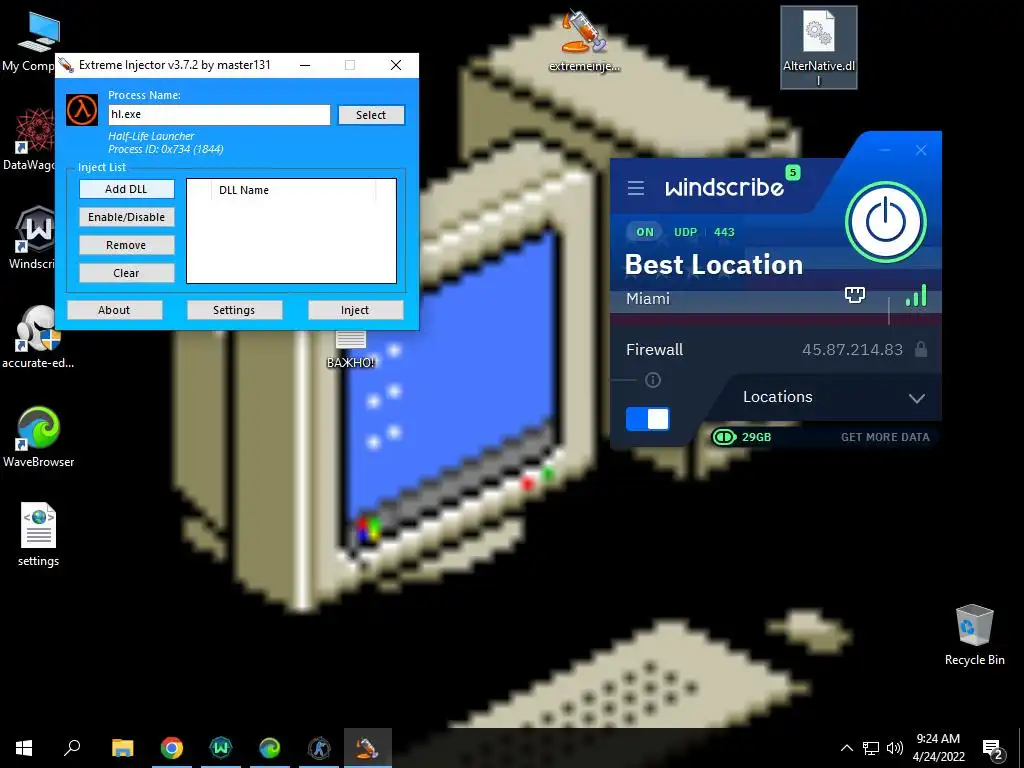Click the UDP protocol label in Windscribe
Viewport: 1024px width, 768px height.
(685, 232)
